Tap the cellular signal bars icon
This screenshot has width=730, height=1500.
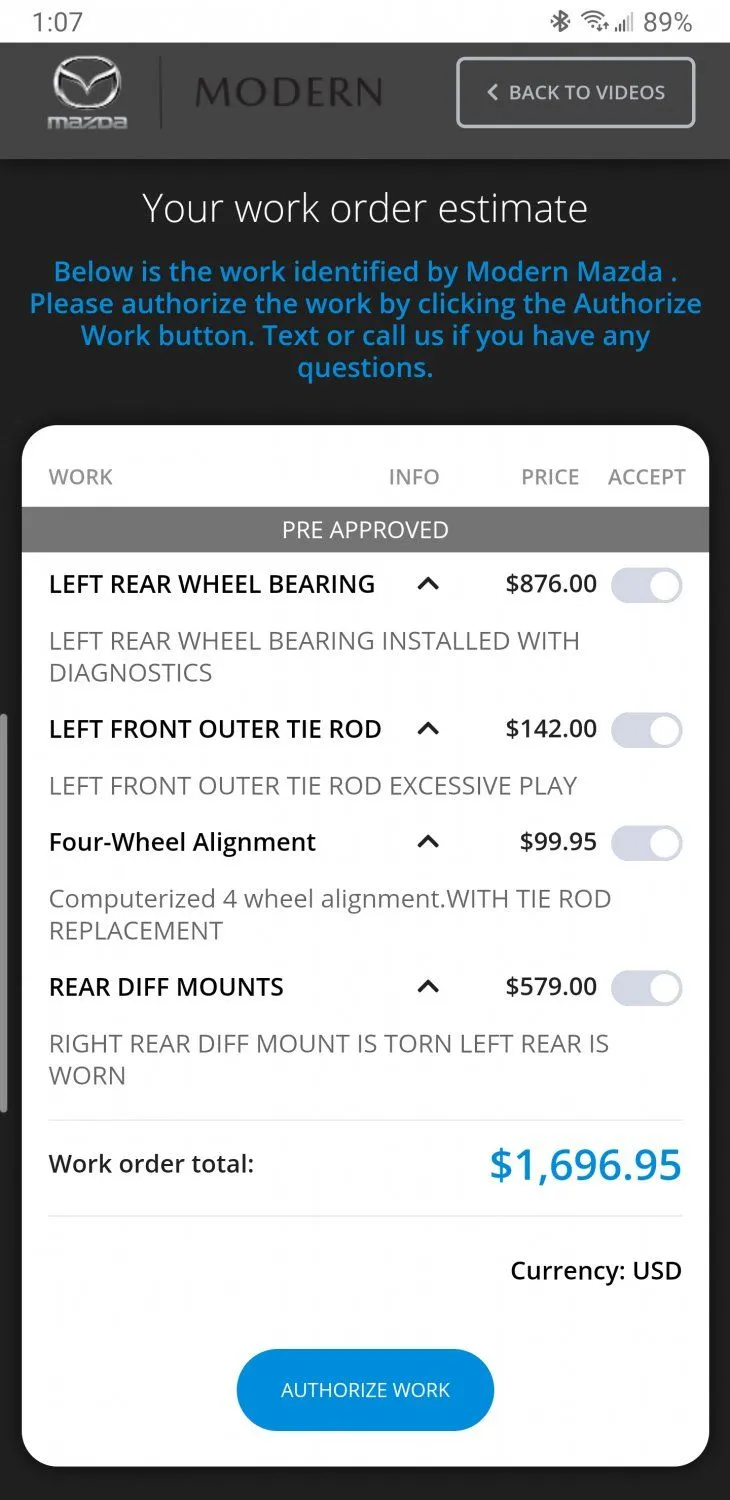click(x=625, y=22)
